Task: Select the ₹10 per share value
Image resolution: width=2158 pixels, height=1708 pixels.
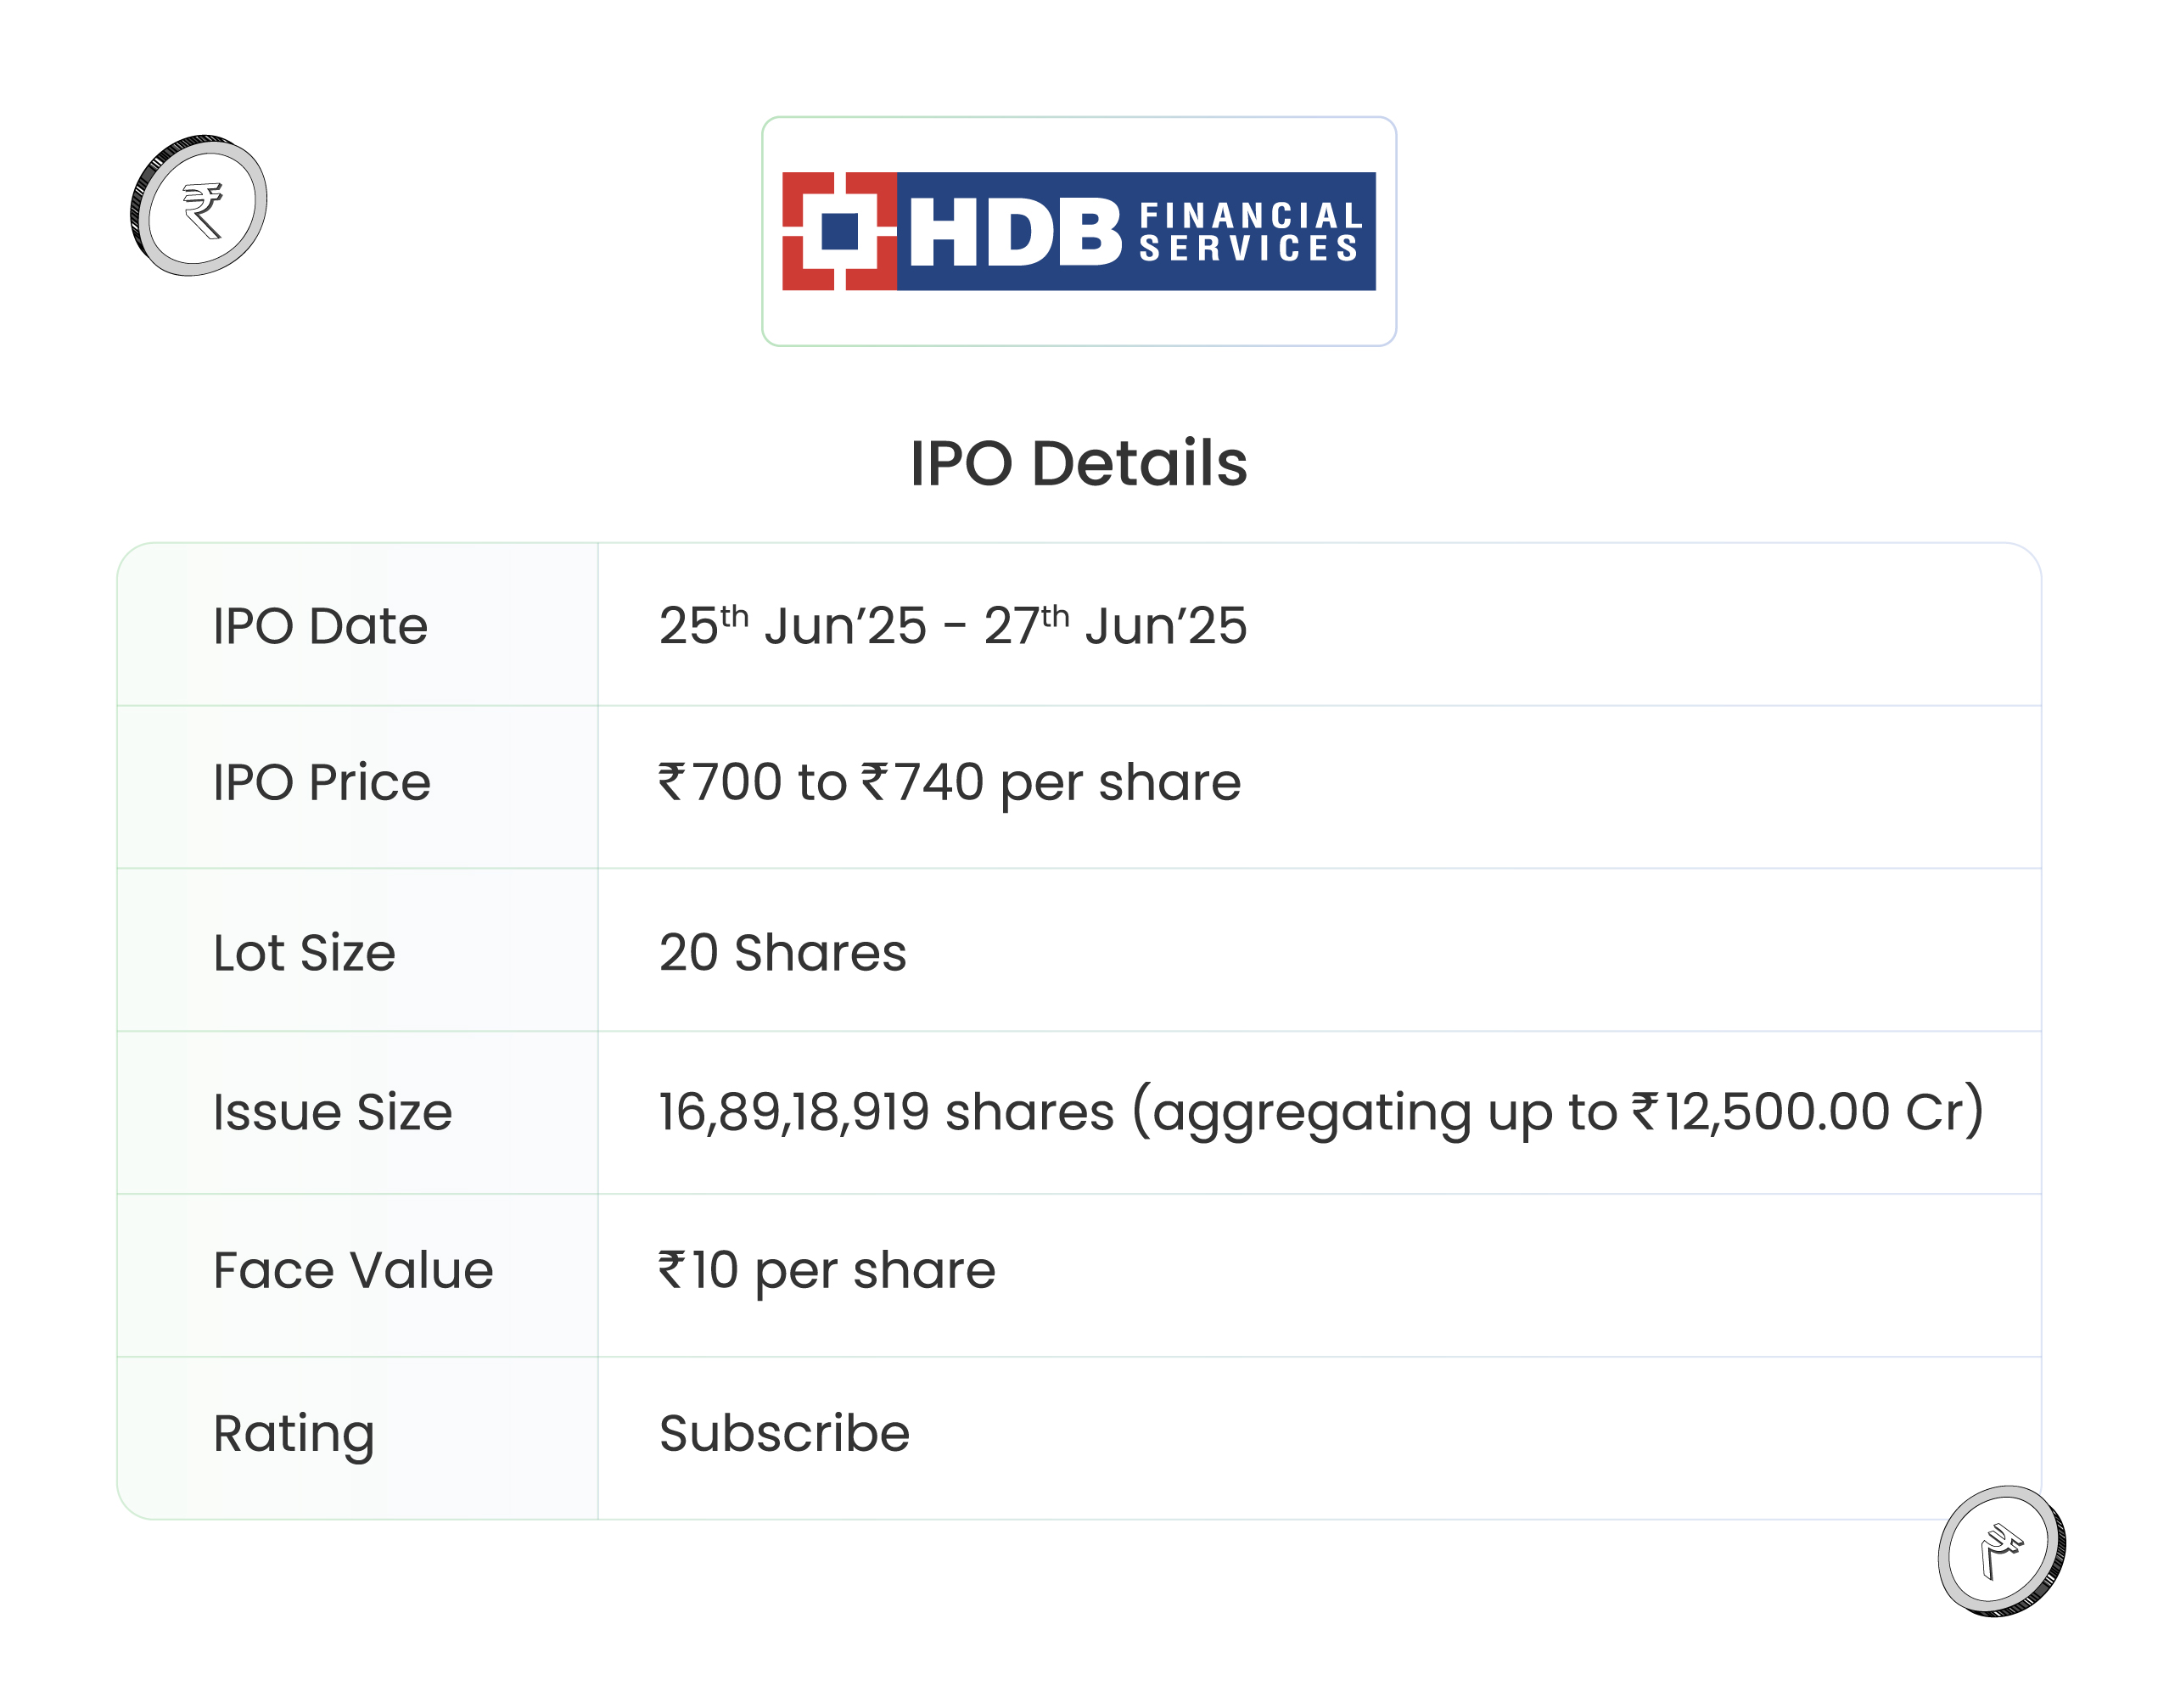Action: (x=827, y=1270)
